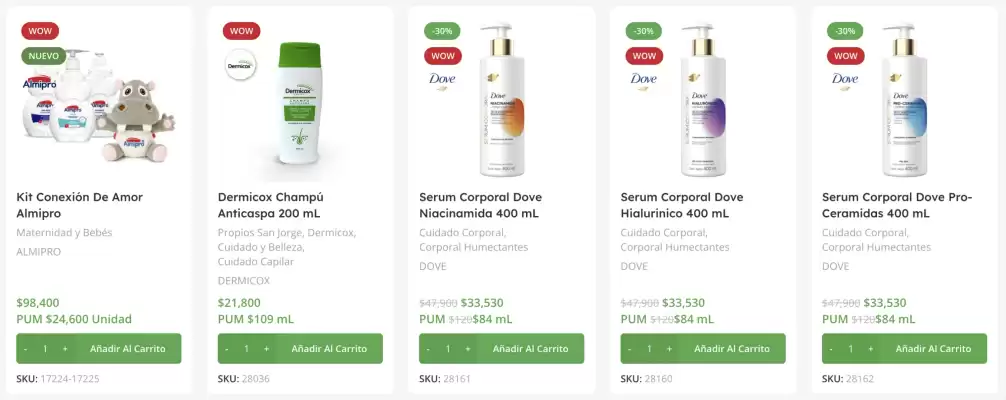Edit quantity field for Serum Dove Pro-Ceramidas
This screenshot has width=1006, height=400.
[850, 349]
